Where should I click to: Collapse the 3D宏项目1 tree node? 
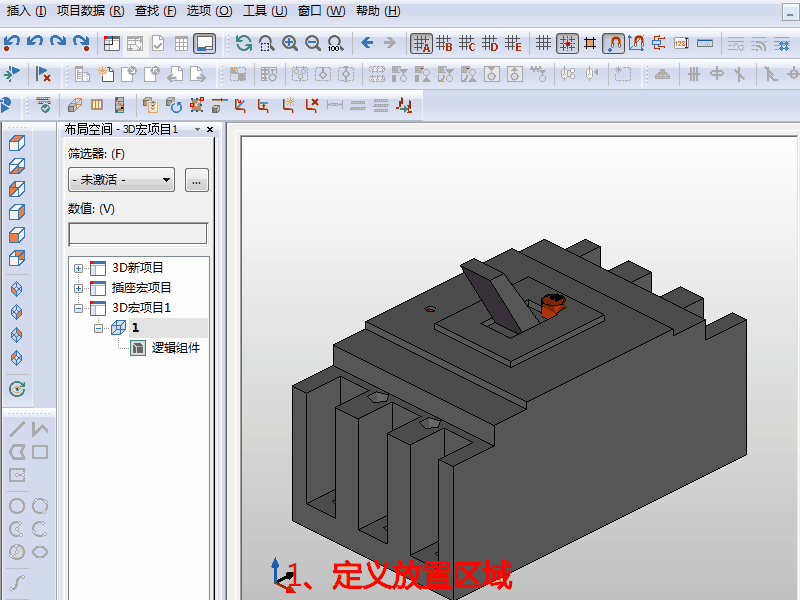[x=79, y=308]
